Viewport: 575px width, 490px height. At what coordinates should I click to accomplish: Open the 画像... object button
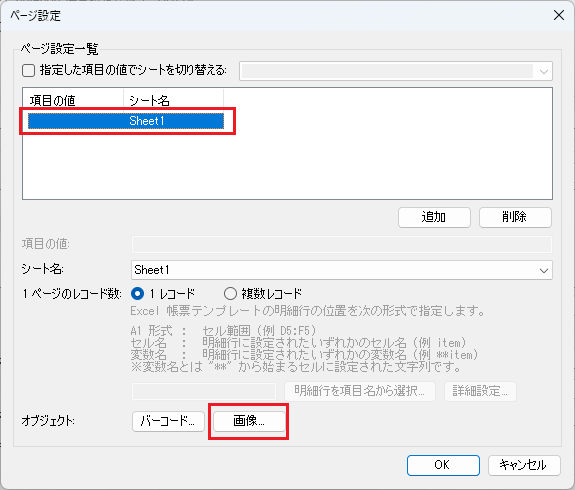point(249,421)
